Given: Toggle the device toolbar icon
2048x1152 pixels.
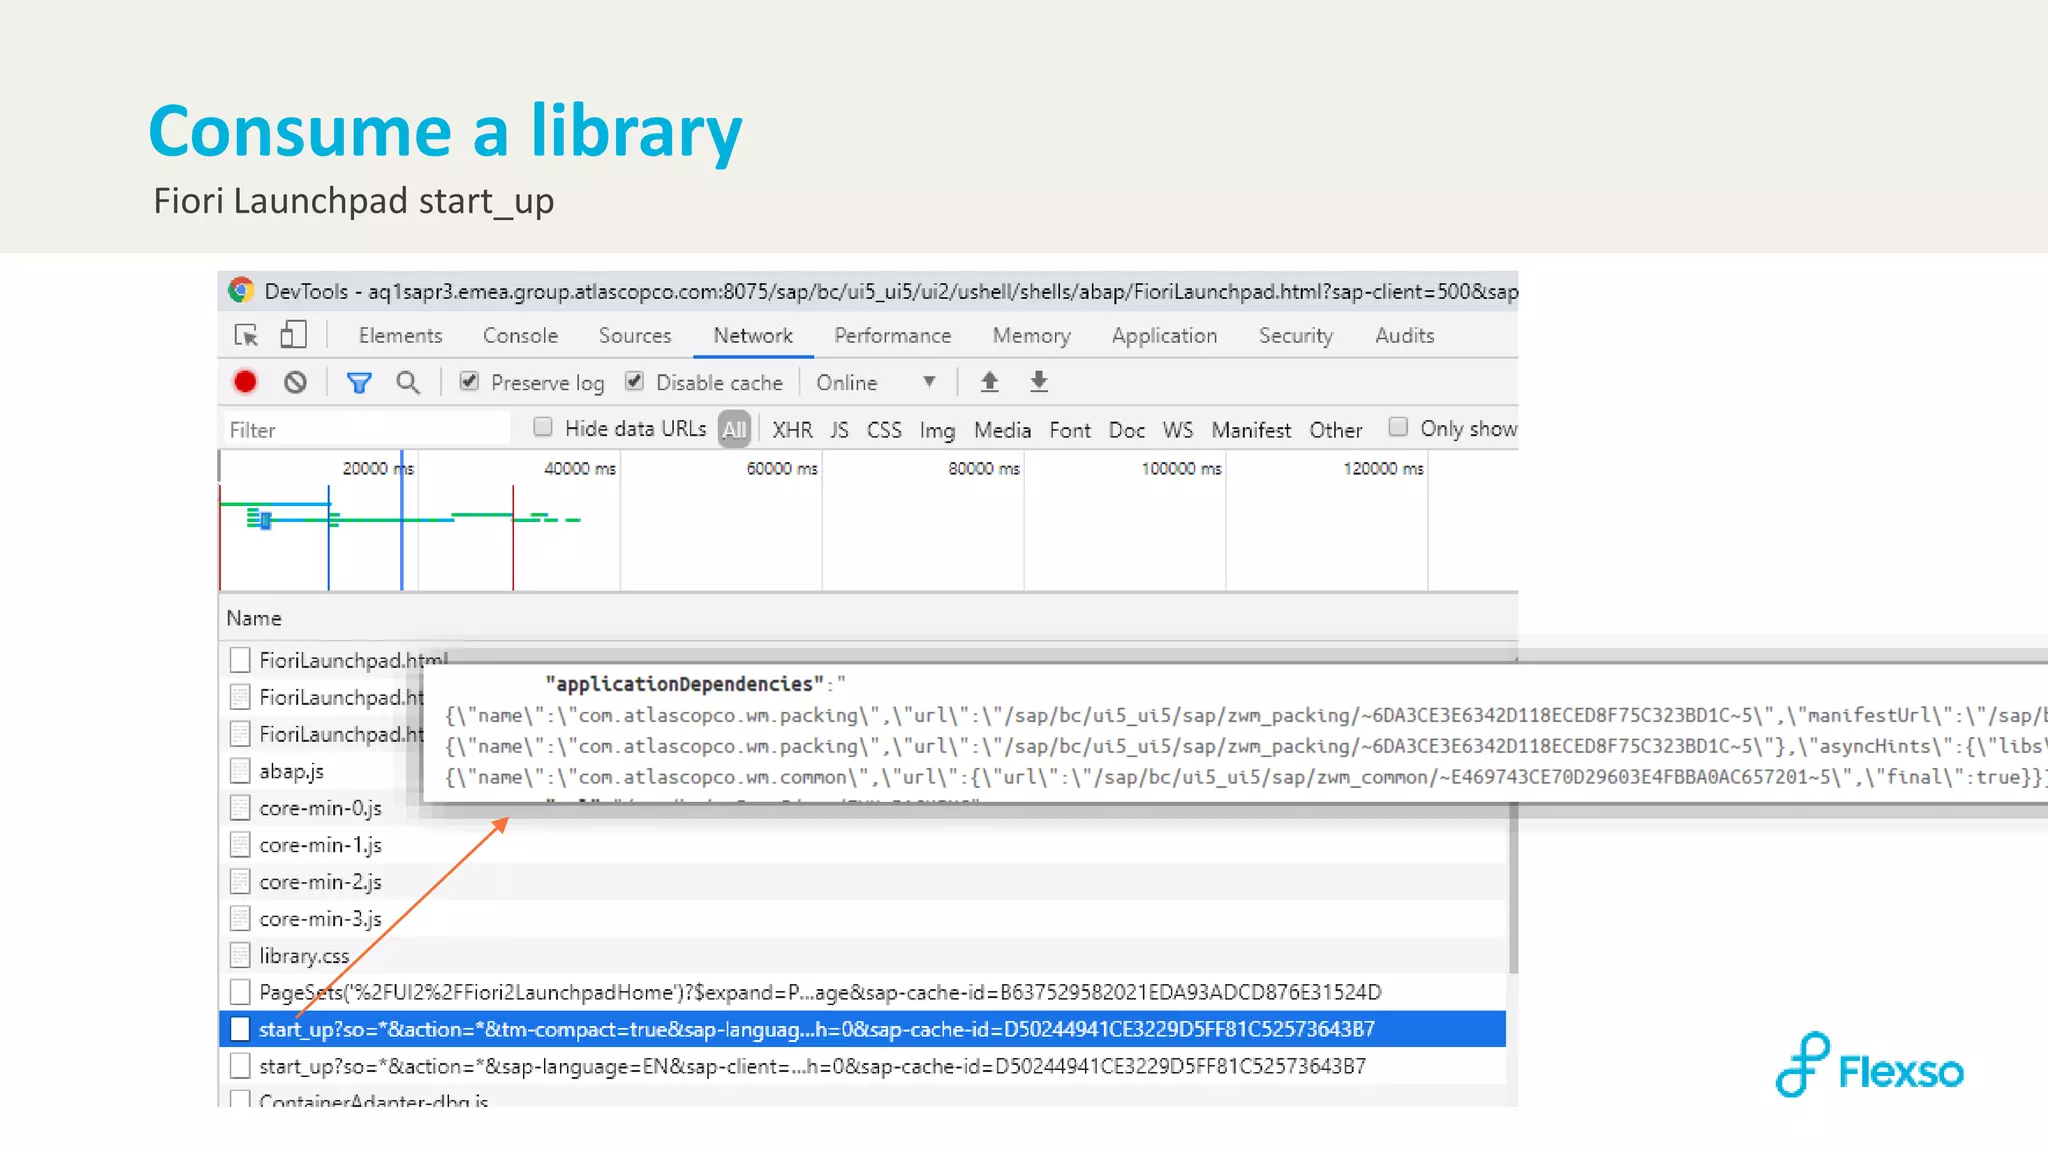Looking at the screenshot, I should click(x=293, y=334).
